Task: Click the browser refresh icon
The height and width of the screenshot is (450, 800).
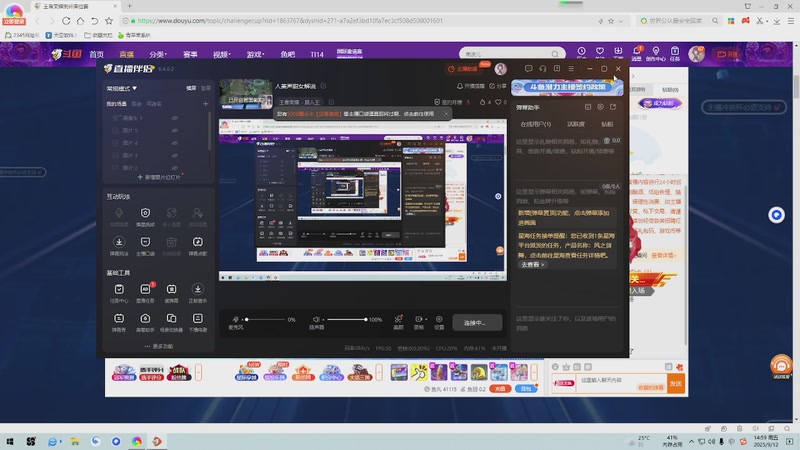Action: coord(66,21)
